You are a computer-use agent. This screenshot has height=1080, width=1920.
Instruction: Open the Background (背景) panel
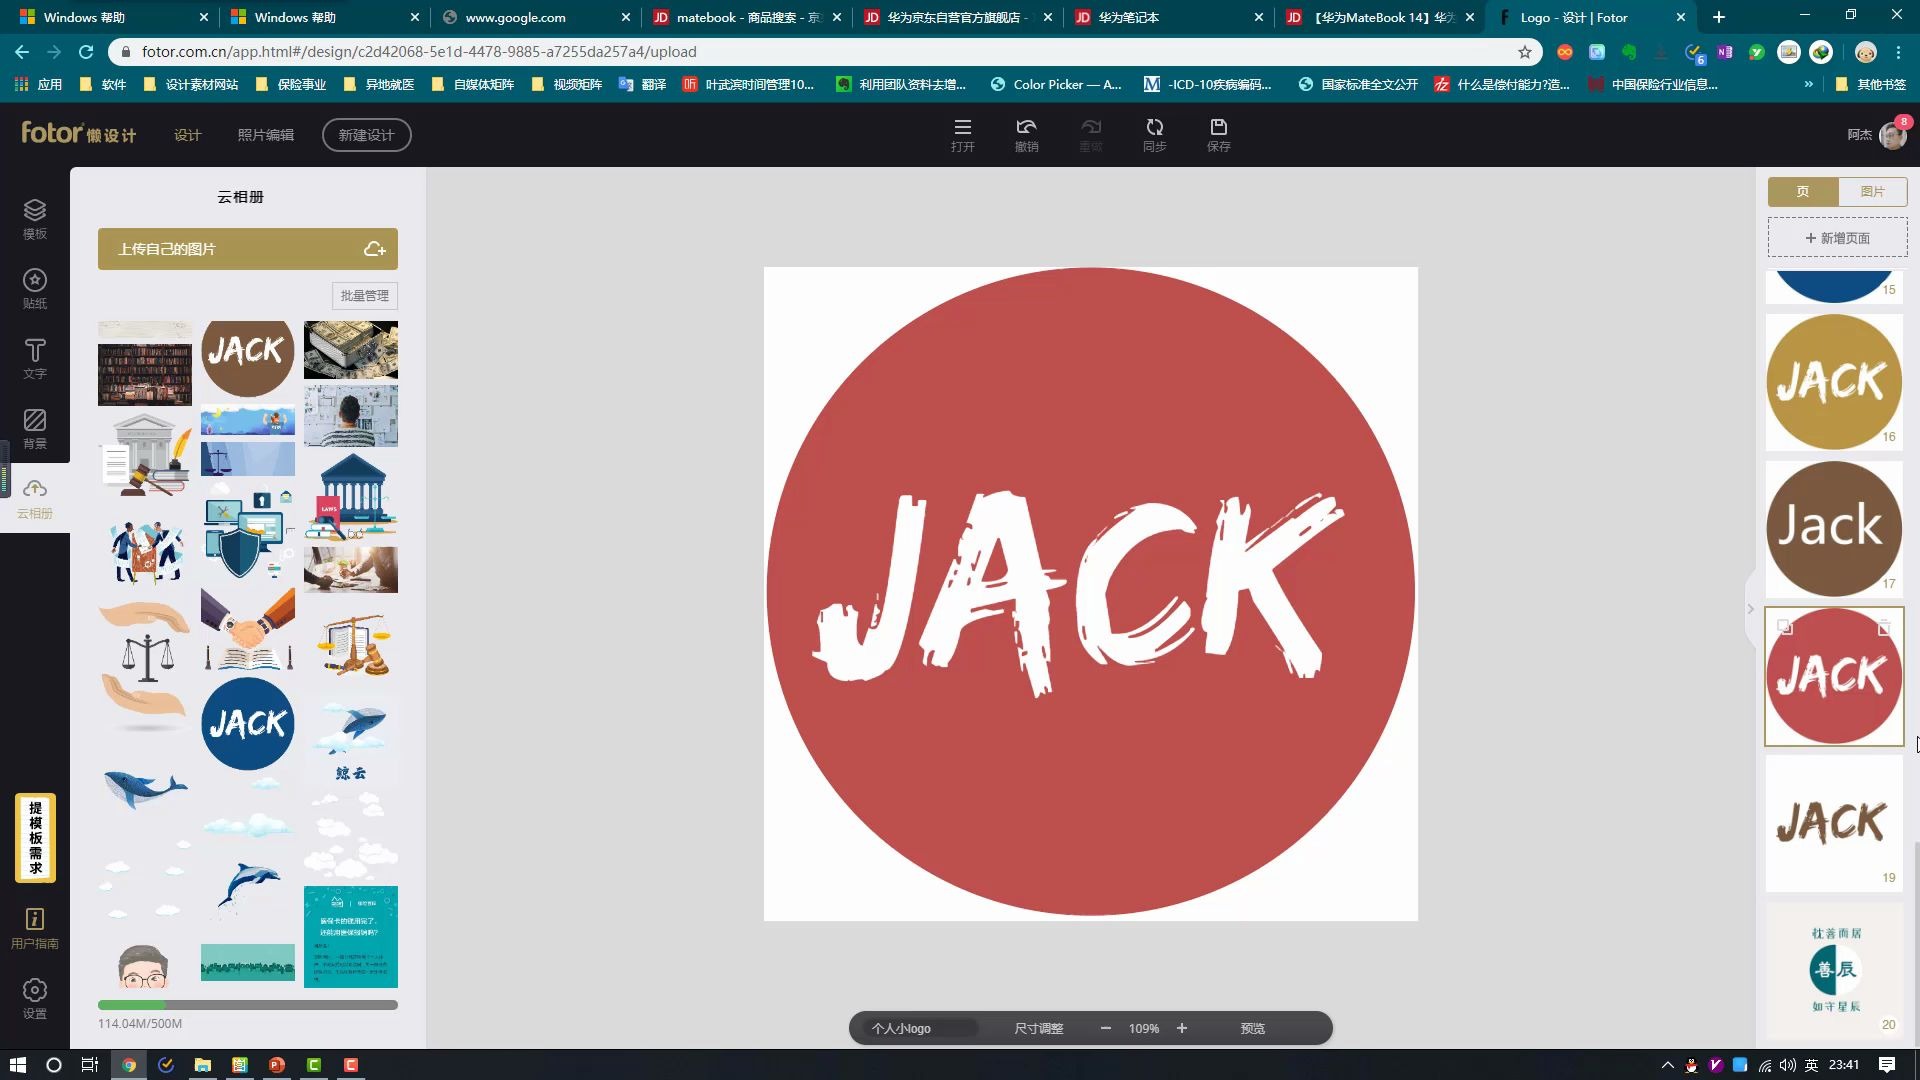coord(35,429)
